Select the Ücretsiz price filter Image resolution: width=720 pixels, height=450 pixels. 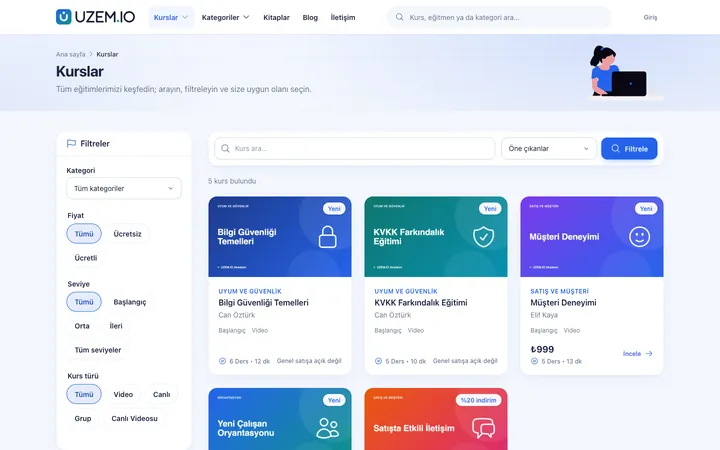coord(127,234)
